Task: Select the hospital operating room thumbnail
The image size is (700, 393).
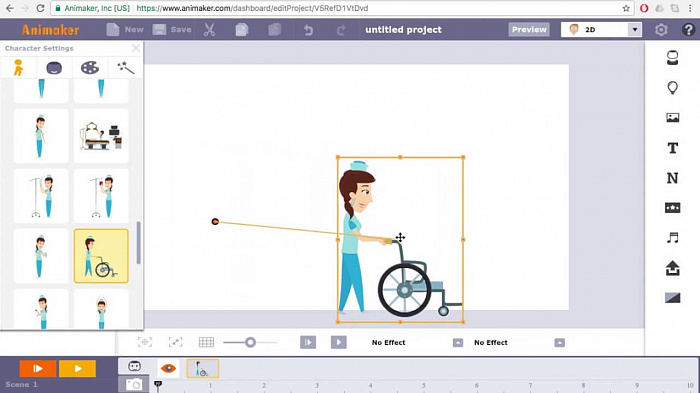Action: 101,136
